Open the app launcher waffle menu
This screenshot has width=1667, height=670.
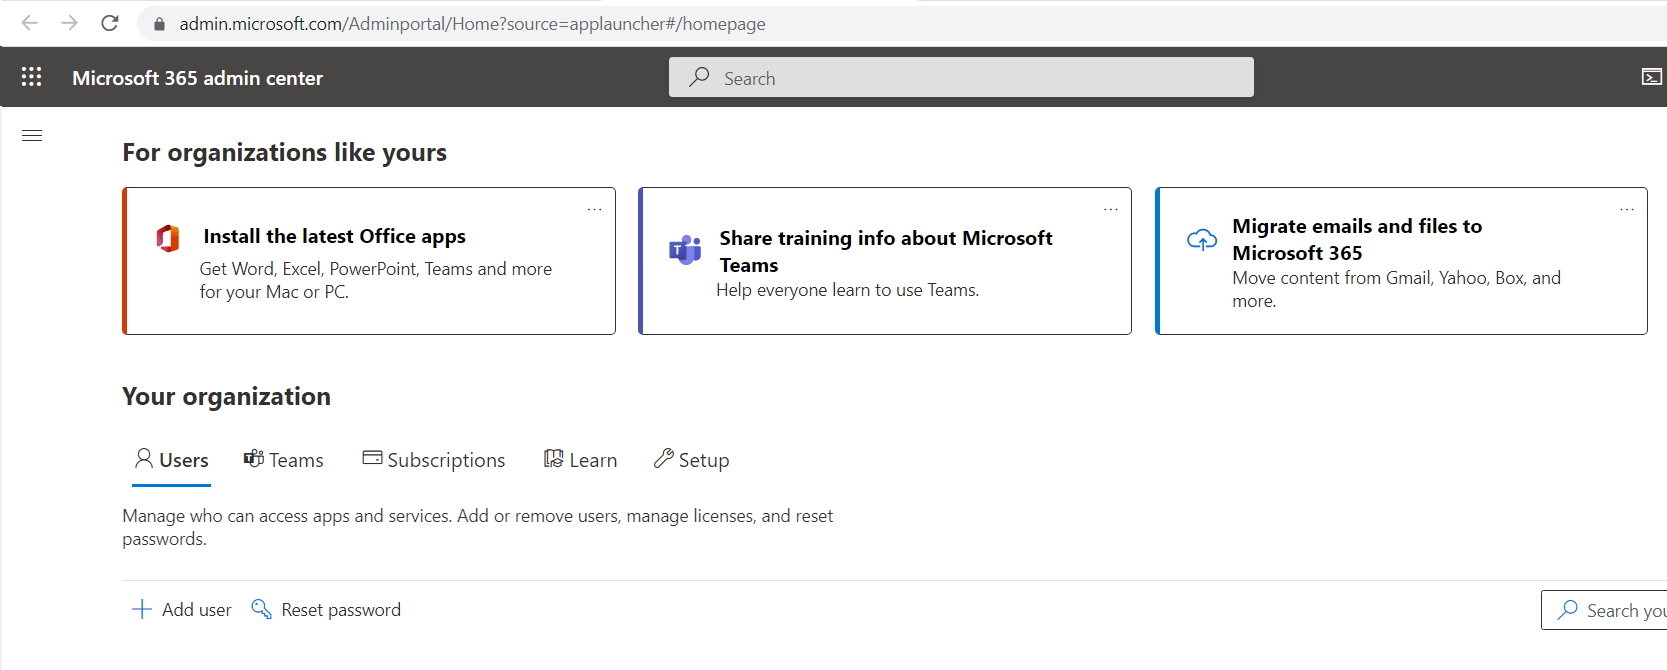31,77
